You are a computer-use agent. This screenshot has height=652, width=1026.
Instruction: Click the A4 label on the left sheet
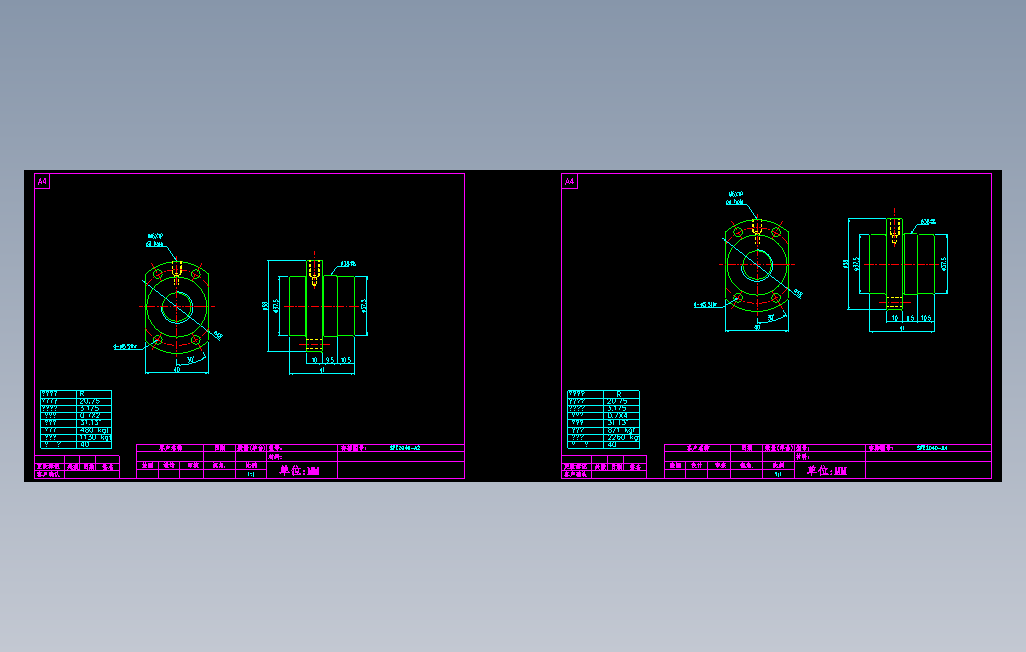pyautogui.click(x=42, y=181)
